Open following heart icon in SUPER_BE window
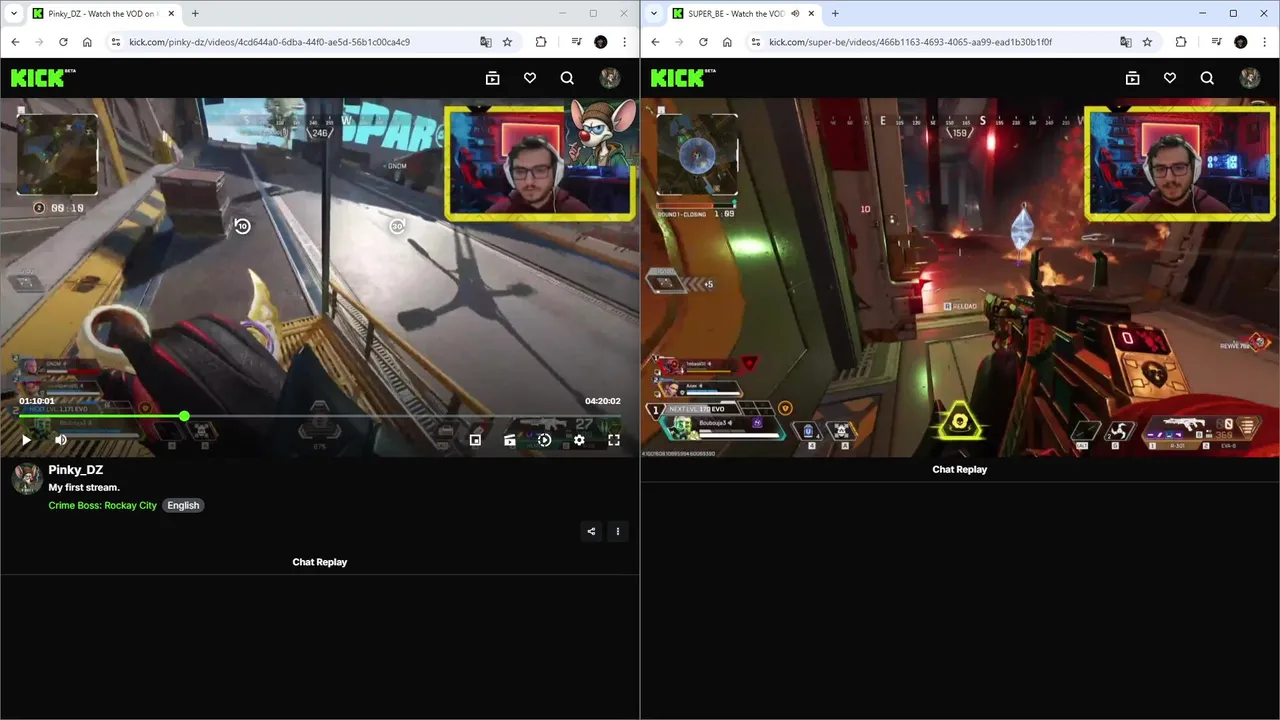The image size is (1280, 720). [1170, 78]
